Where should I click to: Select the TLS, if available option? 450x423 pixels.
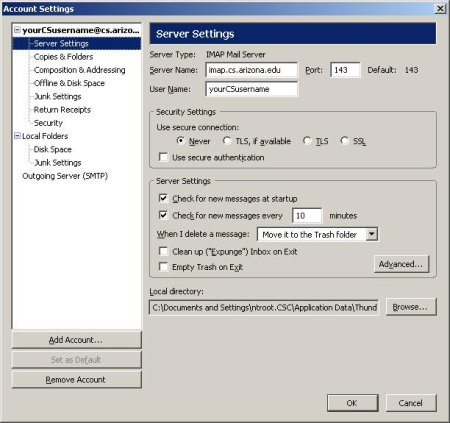[227, 141]
